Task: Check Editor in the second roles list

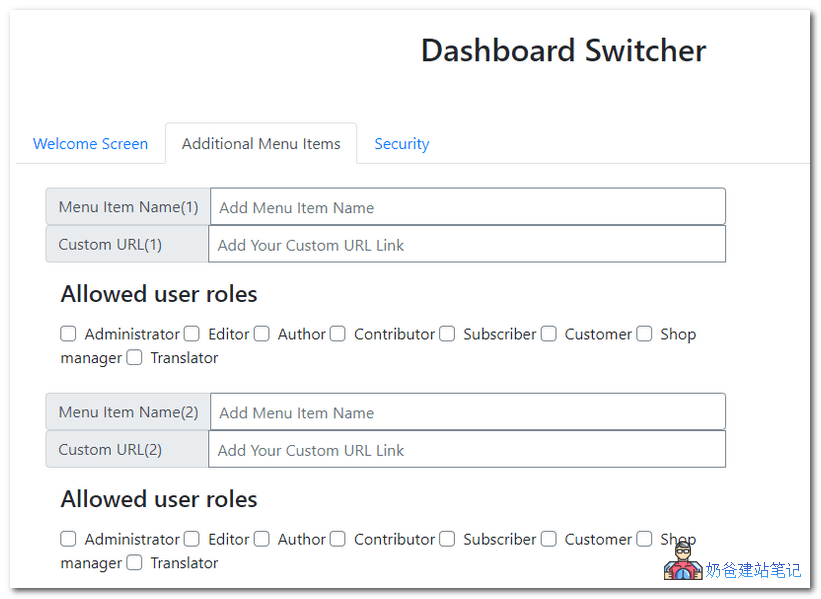Action: point(191,539)
